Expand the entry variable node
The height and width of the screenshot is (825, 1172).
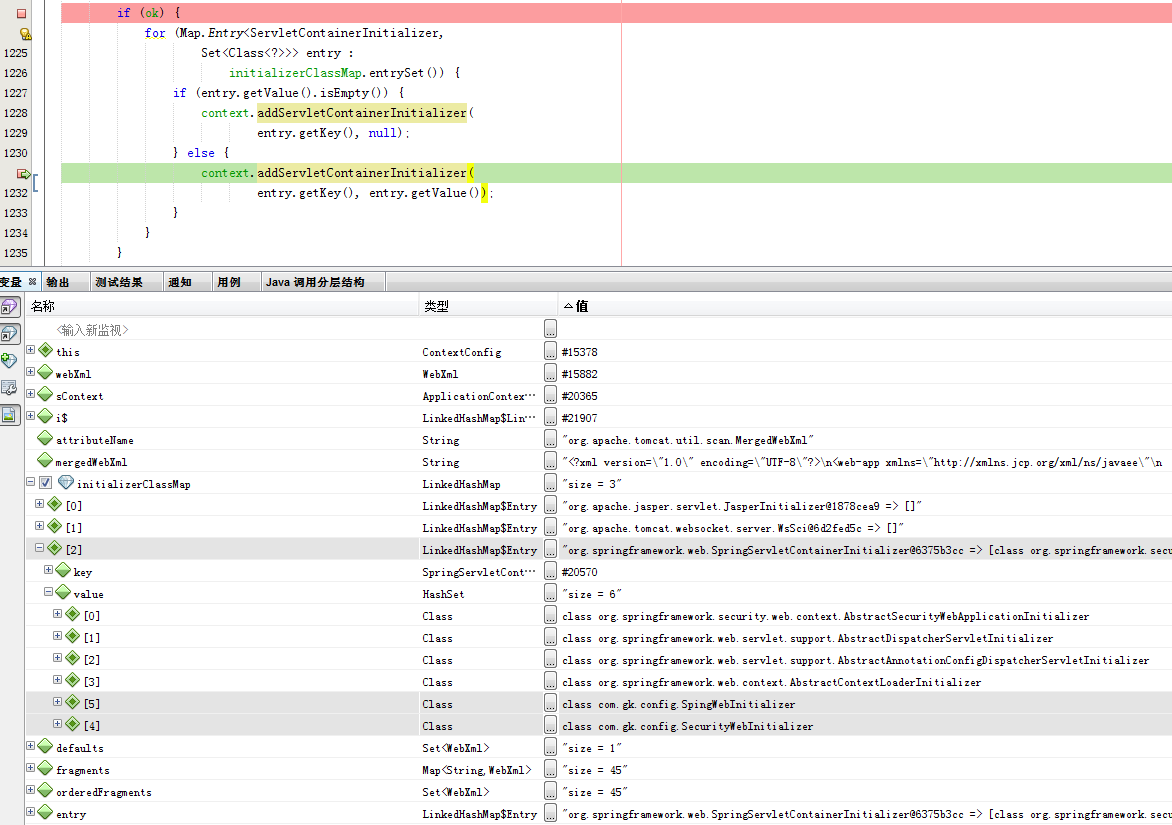tap(31, 812)
